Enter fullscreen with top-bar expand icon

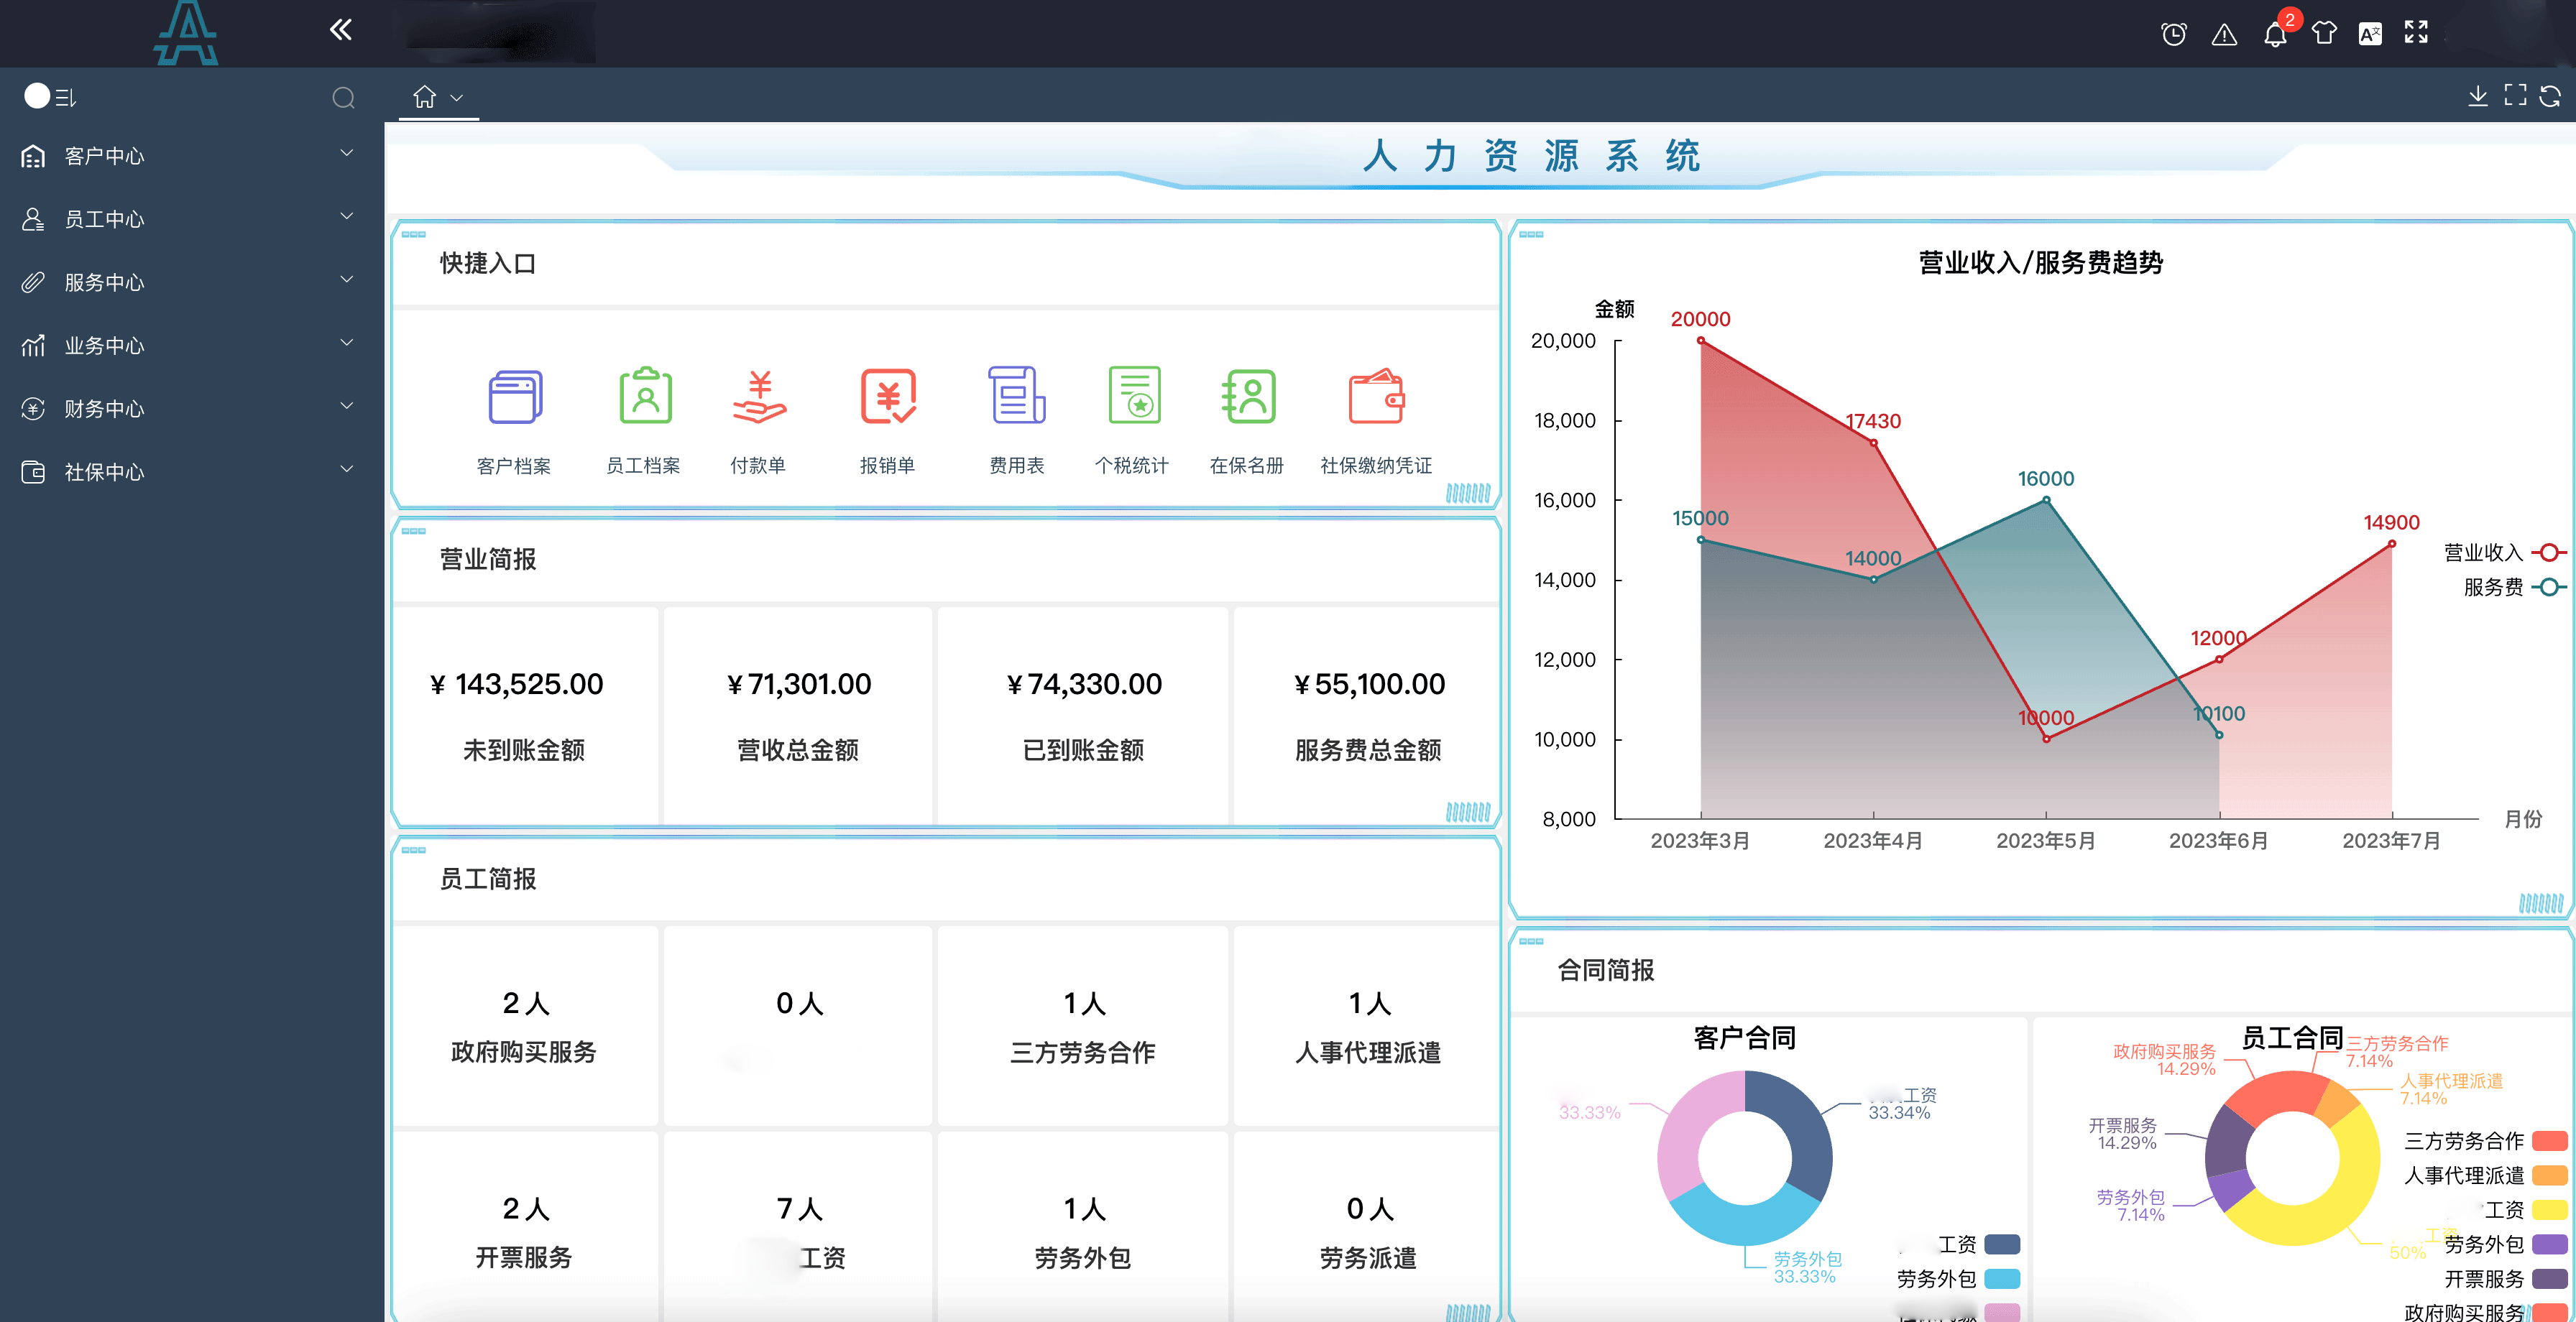(2416, 32)
